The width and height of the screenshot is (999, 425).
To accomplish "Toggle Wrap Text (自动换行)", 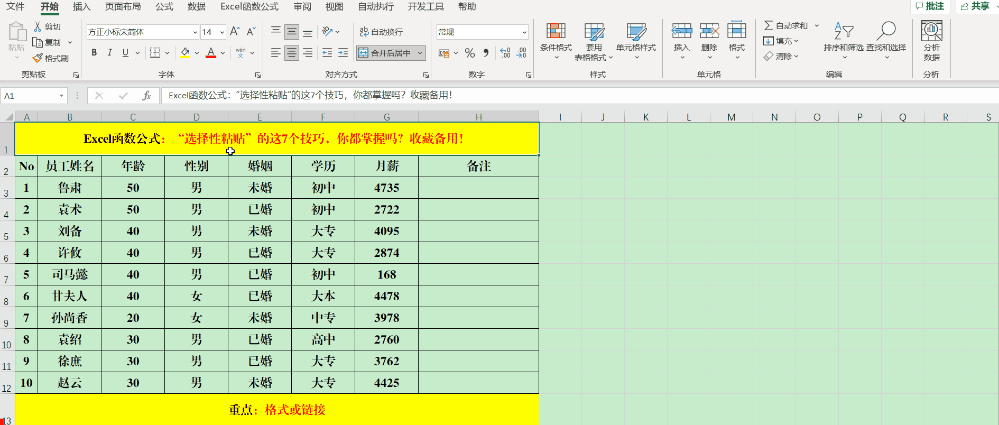I will [381, 32].
